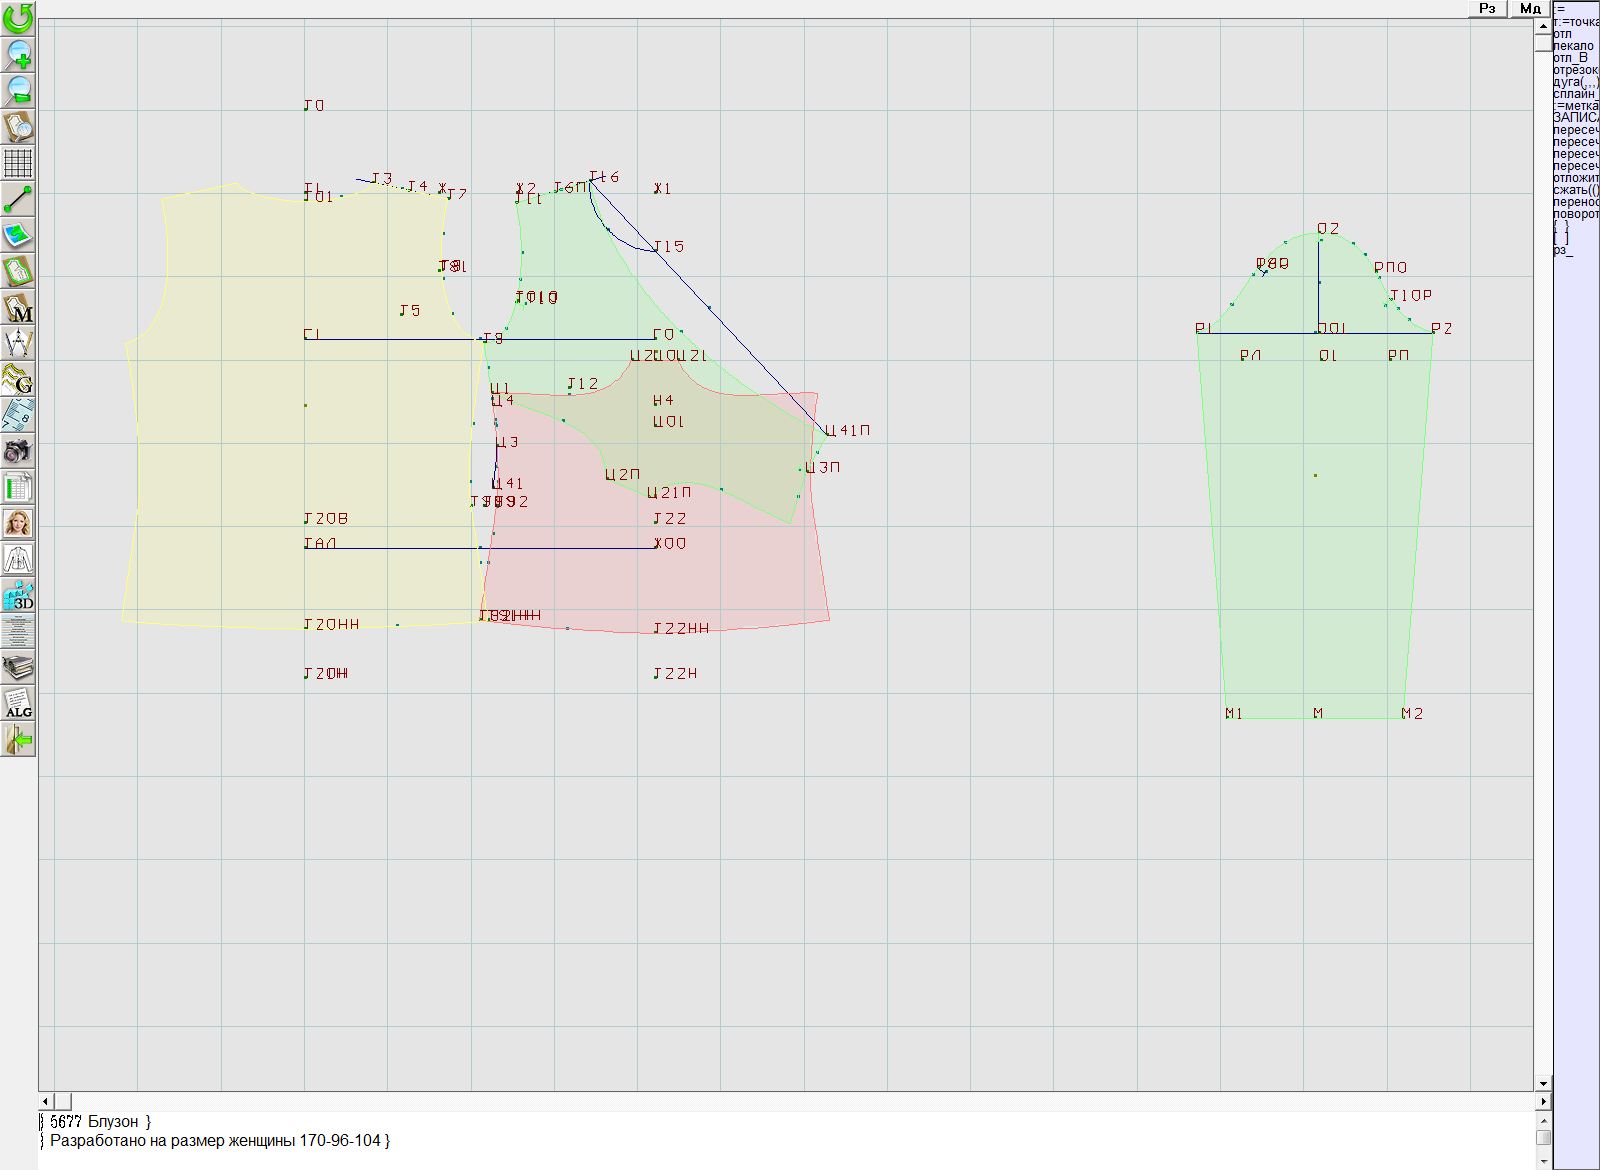Select the 'сплайн' operator in the list
Screen dimensions: 1600x1170
(x=1575, y=94)
